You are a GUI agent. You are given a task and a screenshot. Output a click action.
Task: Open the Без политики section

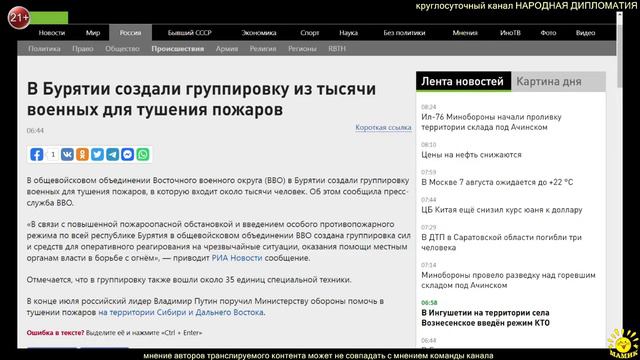coord(404,33)
